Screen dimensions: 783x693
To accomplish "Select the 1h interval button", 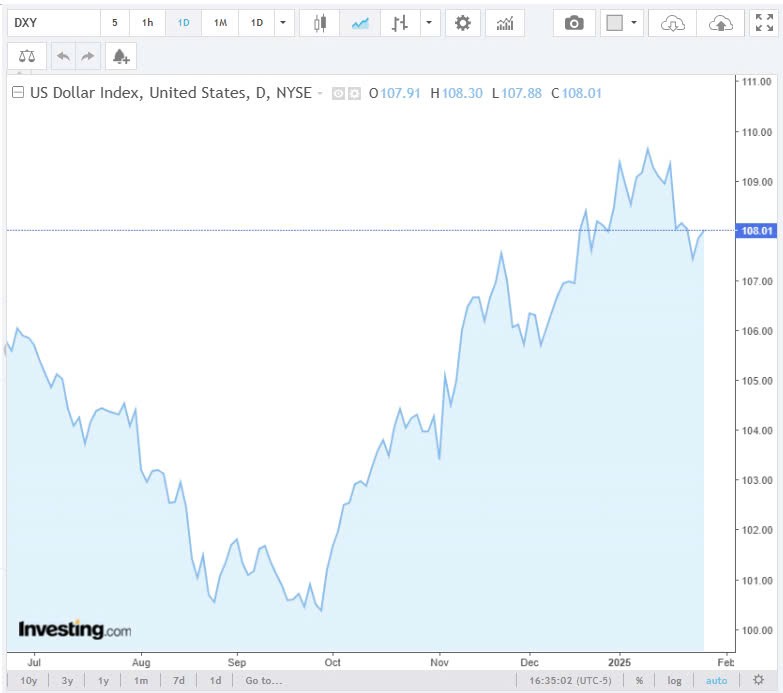I will click(147, 23).
